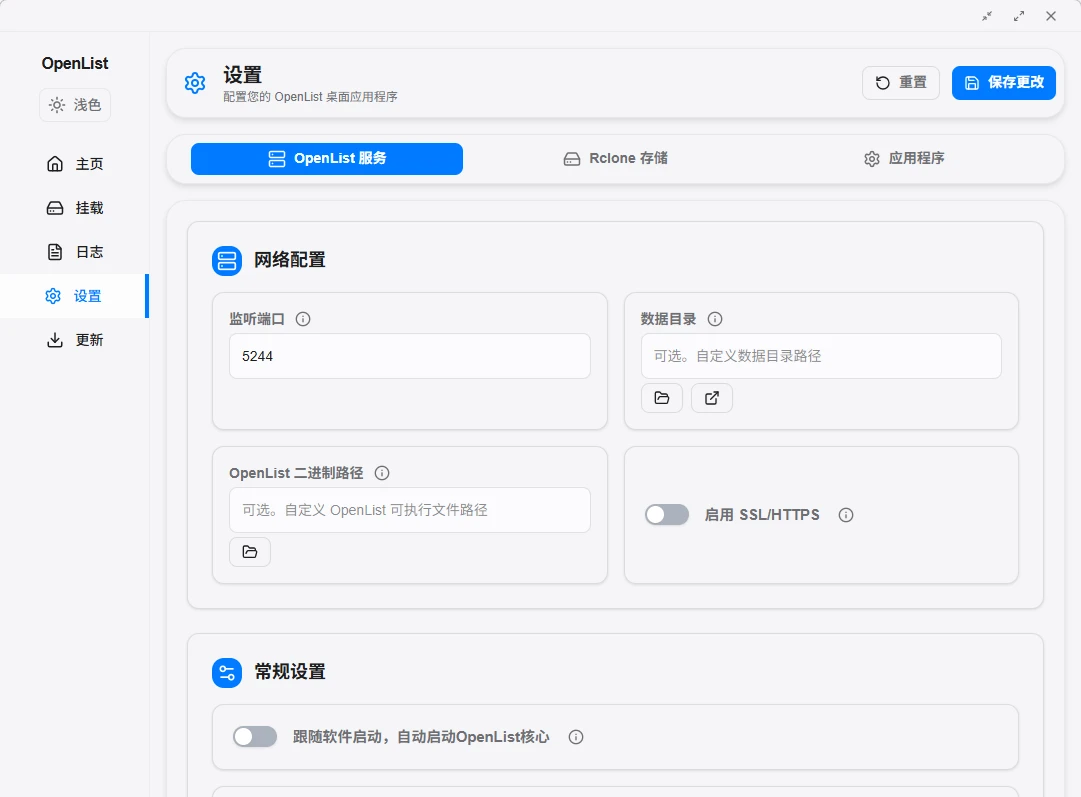This screenshot has width=1081, height=797.
Task: Click info icon next to 数据目录
Action: tap(715, 319)
